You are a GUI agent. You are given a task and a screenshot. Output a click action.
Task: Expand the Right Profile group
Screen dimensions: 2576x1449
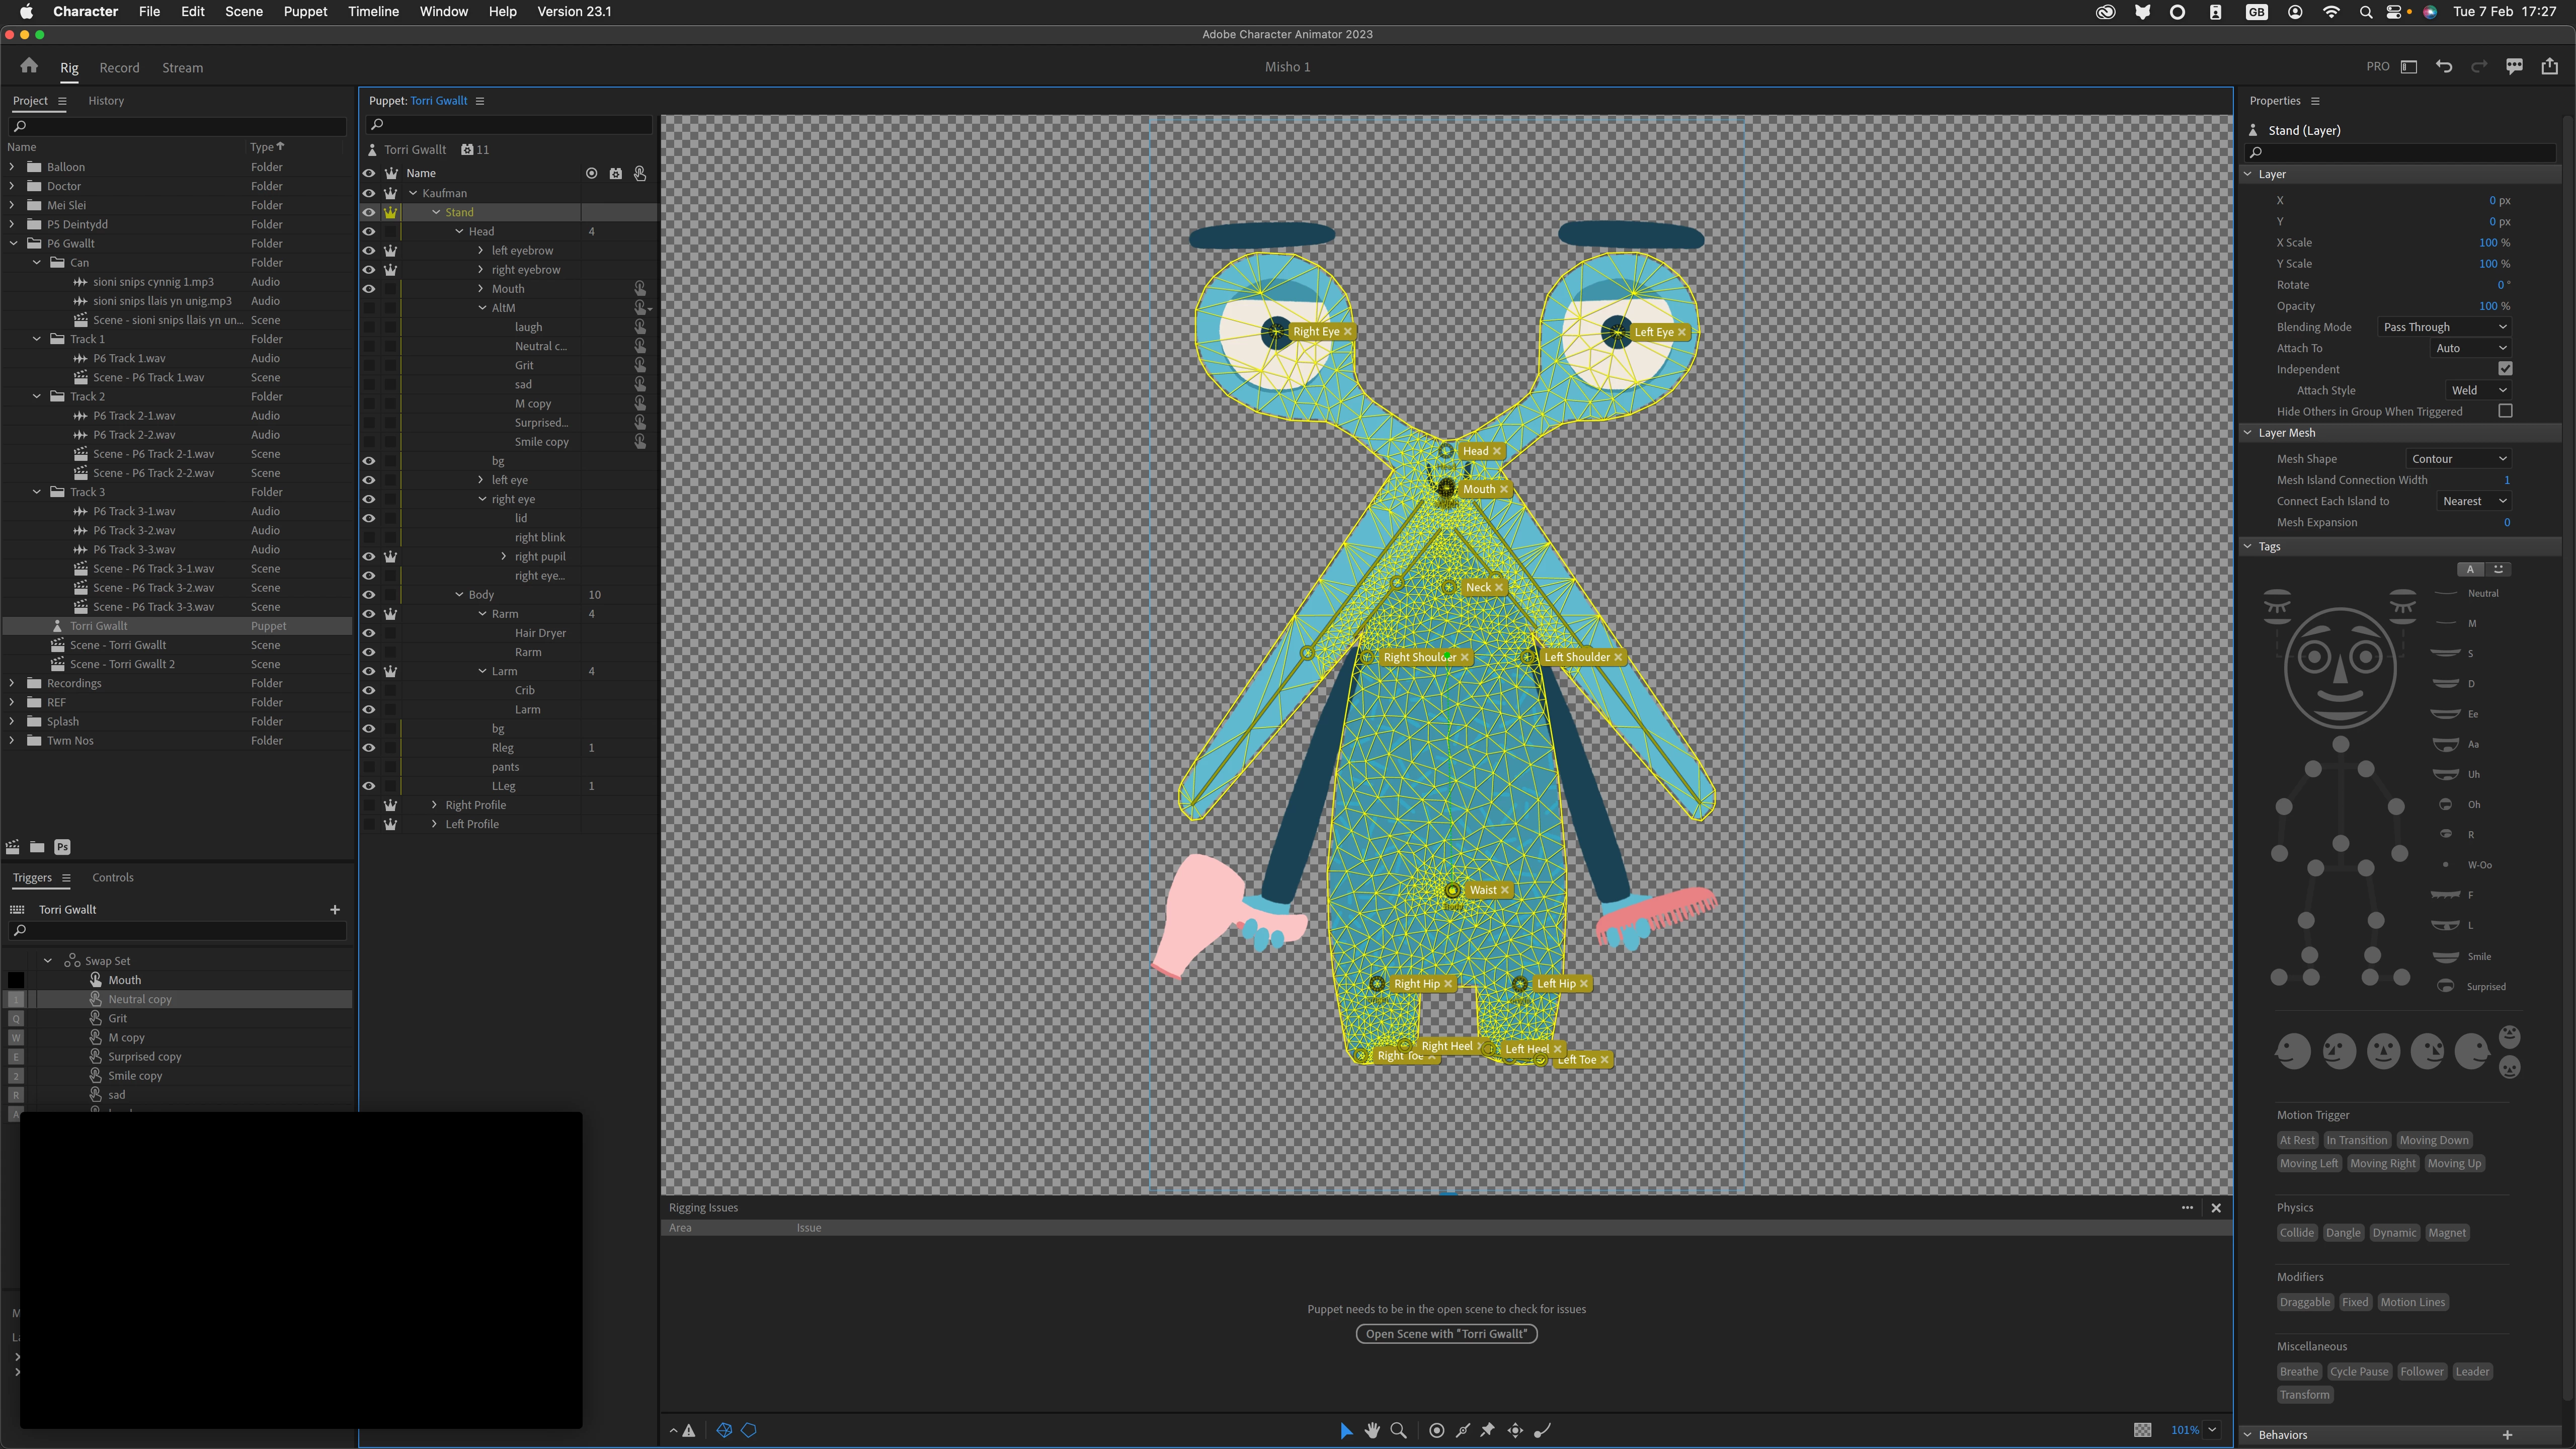435,805
